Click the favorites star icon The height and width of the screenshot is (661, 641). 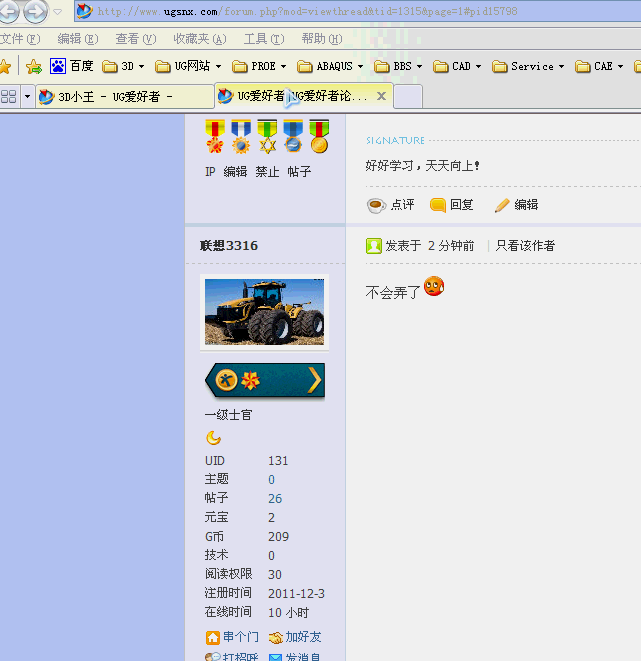click(x=5, y=67)
